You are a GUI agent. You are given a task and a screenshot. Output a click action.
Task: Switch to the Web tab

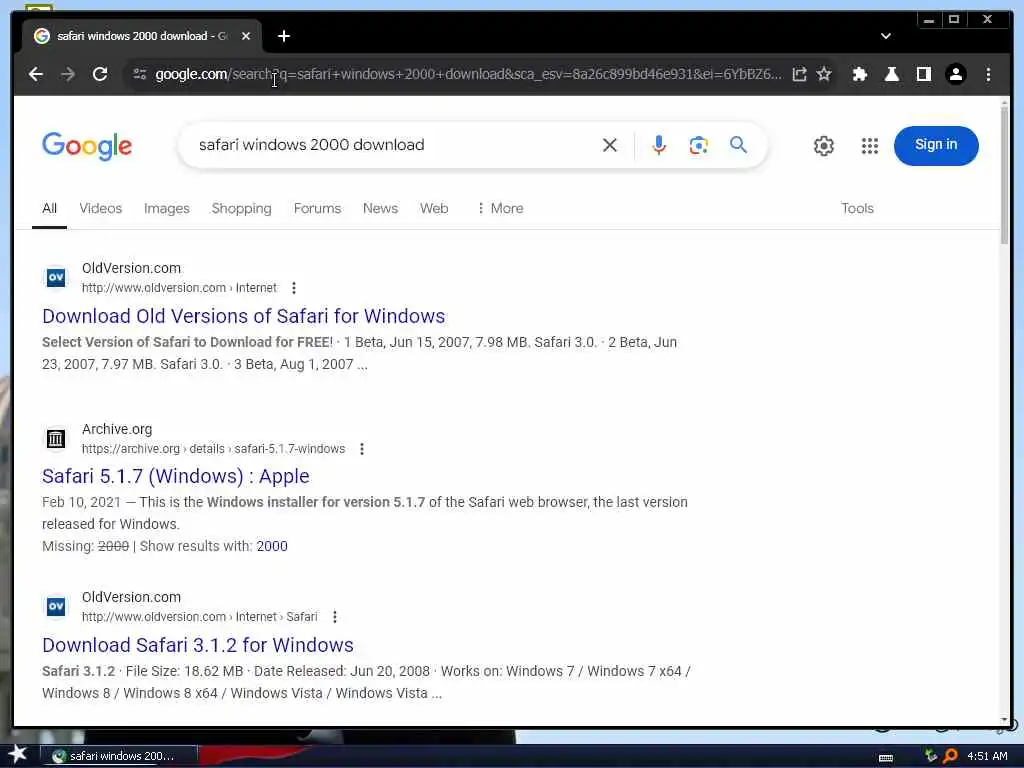[x=434, y=208]
